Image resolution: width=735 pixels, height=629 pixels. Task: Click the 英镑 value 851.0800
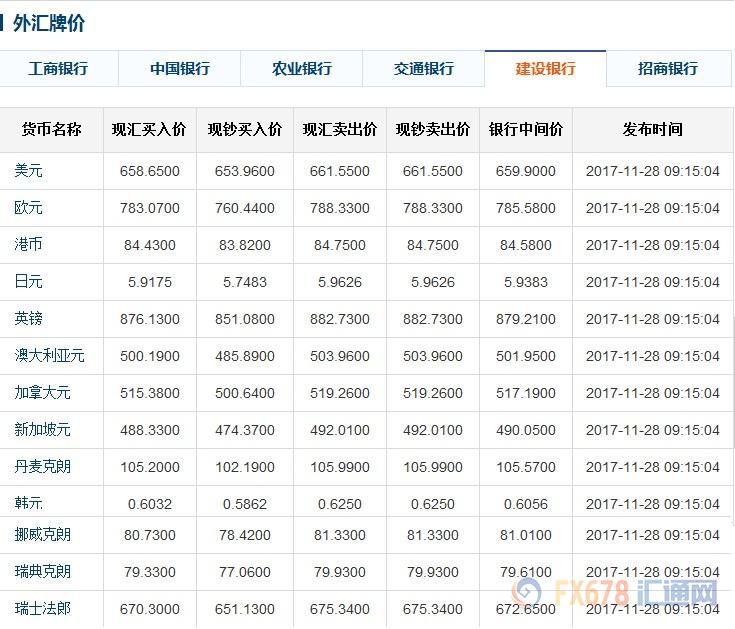point(245,319)
